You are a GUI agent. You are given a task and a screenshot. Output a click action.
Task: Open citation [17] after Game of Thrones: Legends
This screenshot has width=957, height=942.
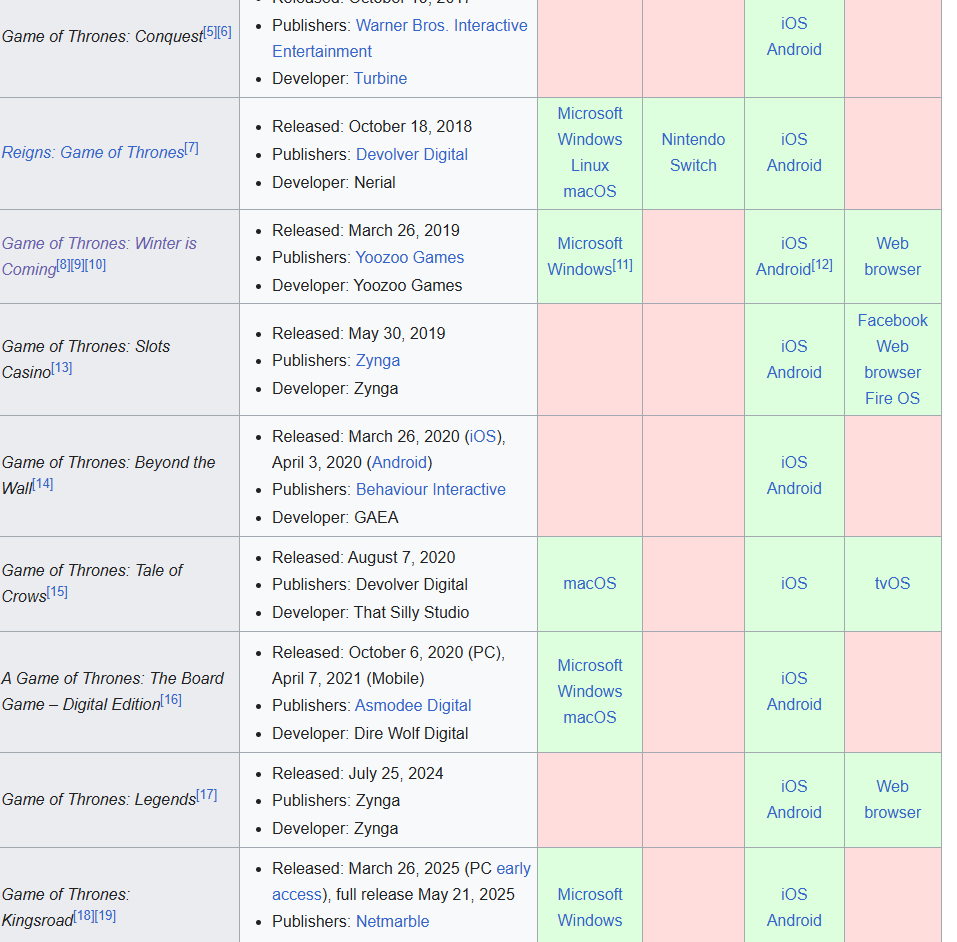[x=207, y=795]
